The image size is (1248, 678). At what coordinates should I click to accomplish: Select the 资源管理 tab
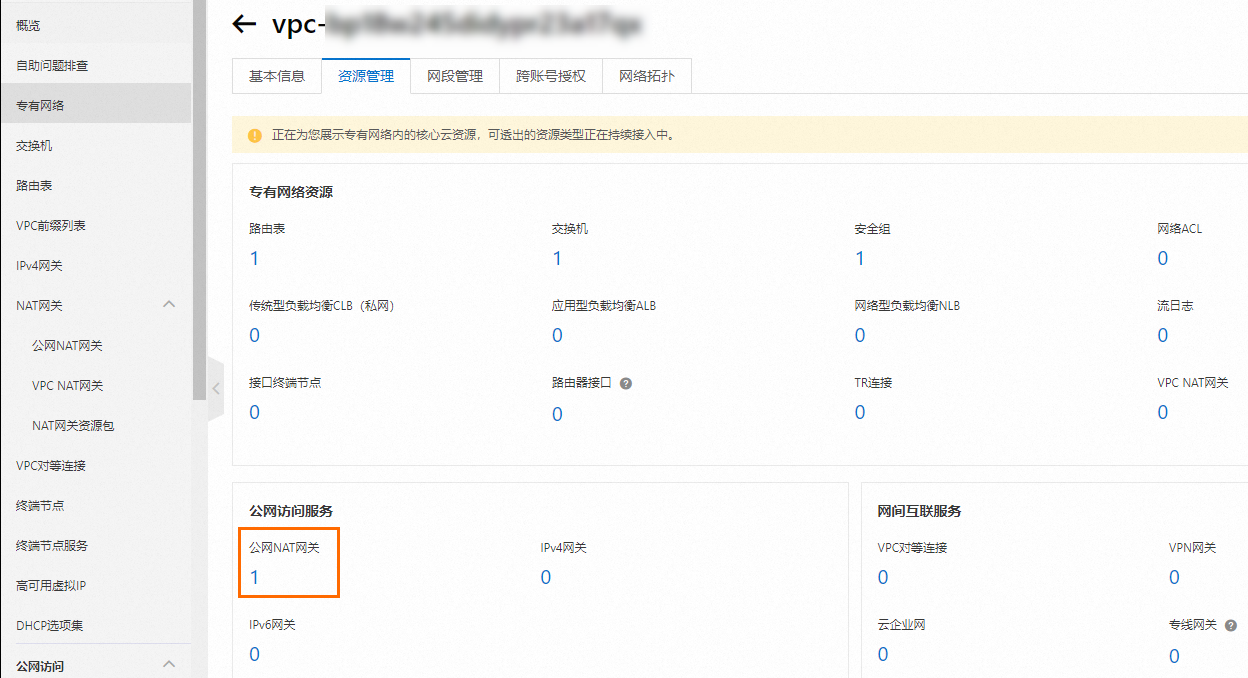[x=366, y=76]
